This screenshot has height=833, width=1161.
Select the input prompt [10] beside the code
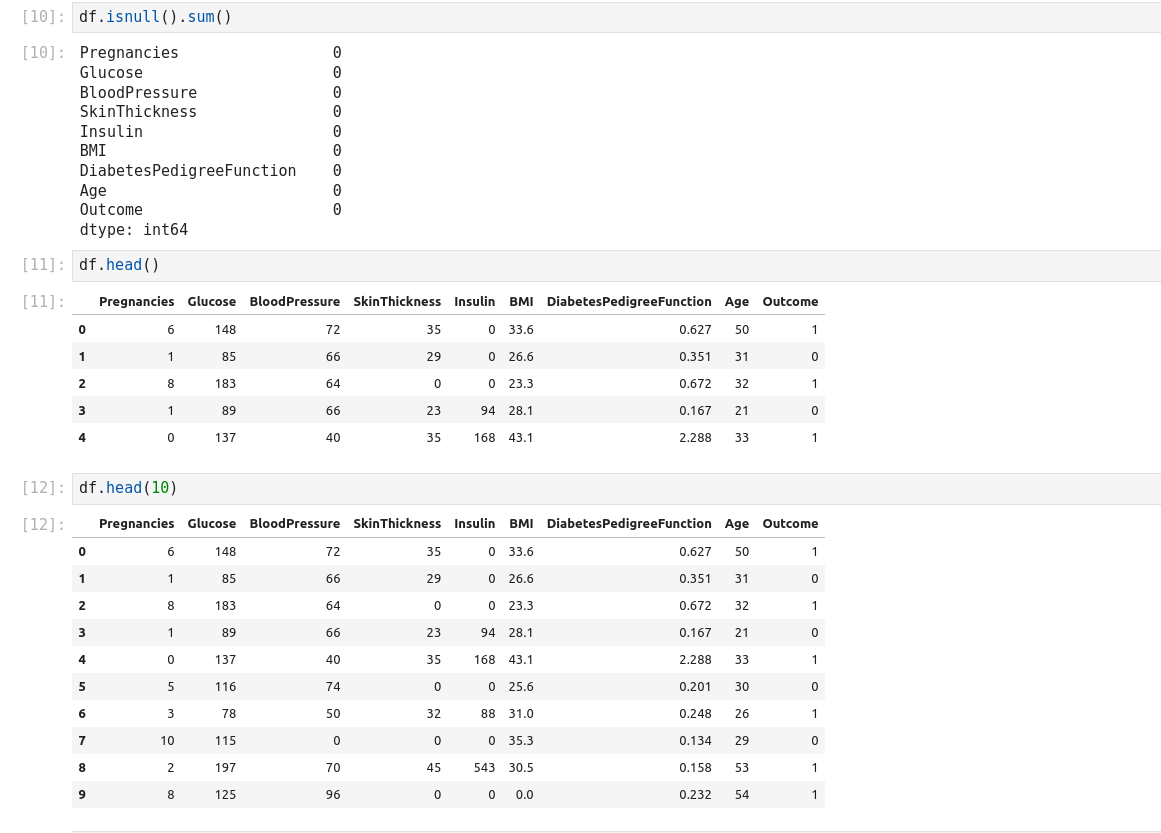point(43,17)
